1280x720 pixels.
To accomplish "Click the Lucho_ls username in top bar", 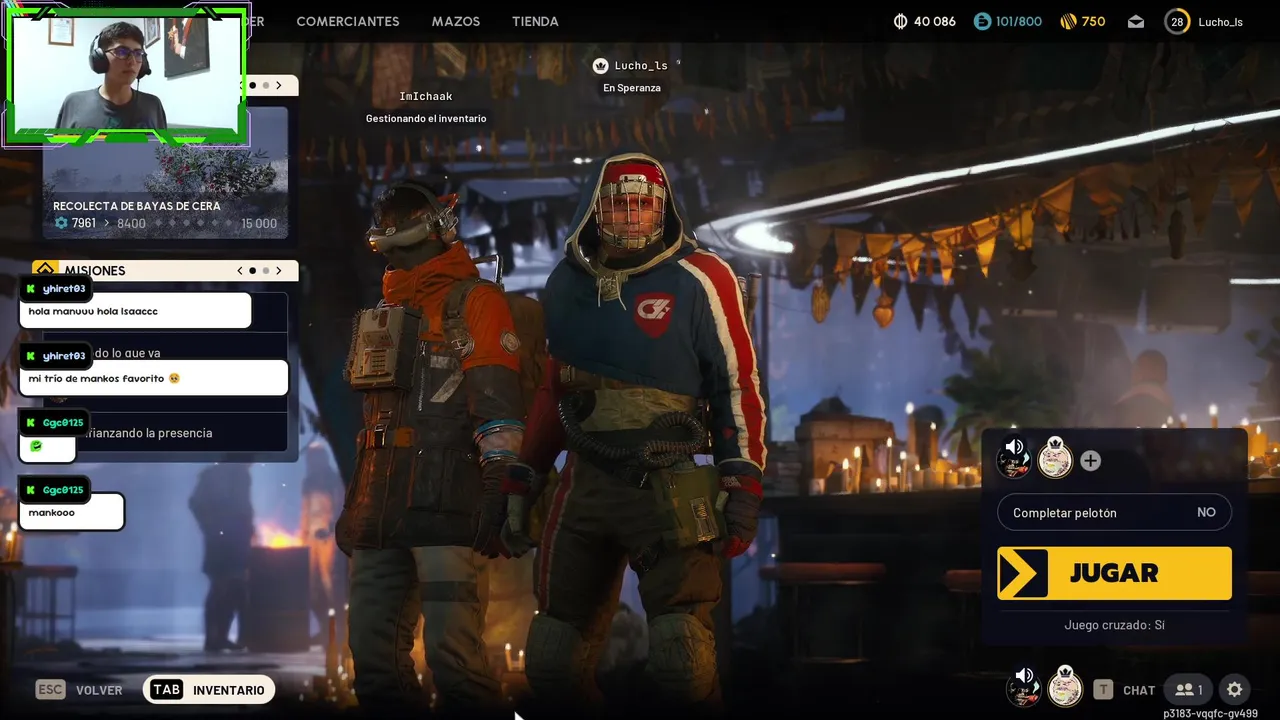I will (x=1220, y=22).
